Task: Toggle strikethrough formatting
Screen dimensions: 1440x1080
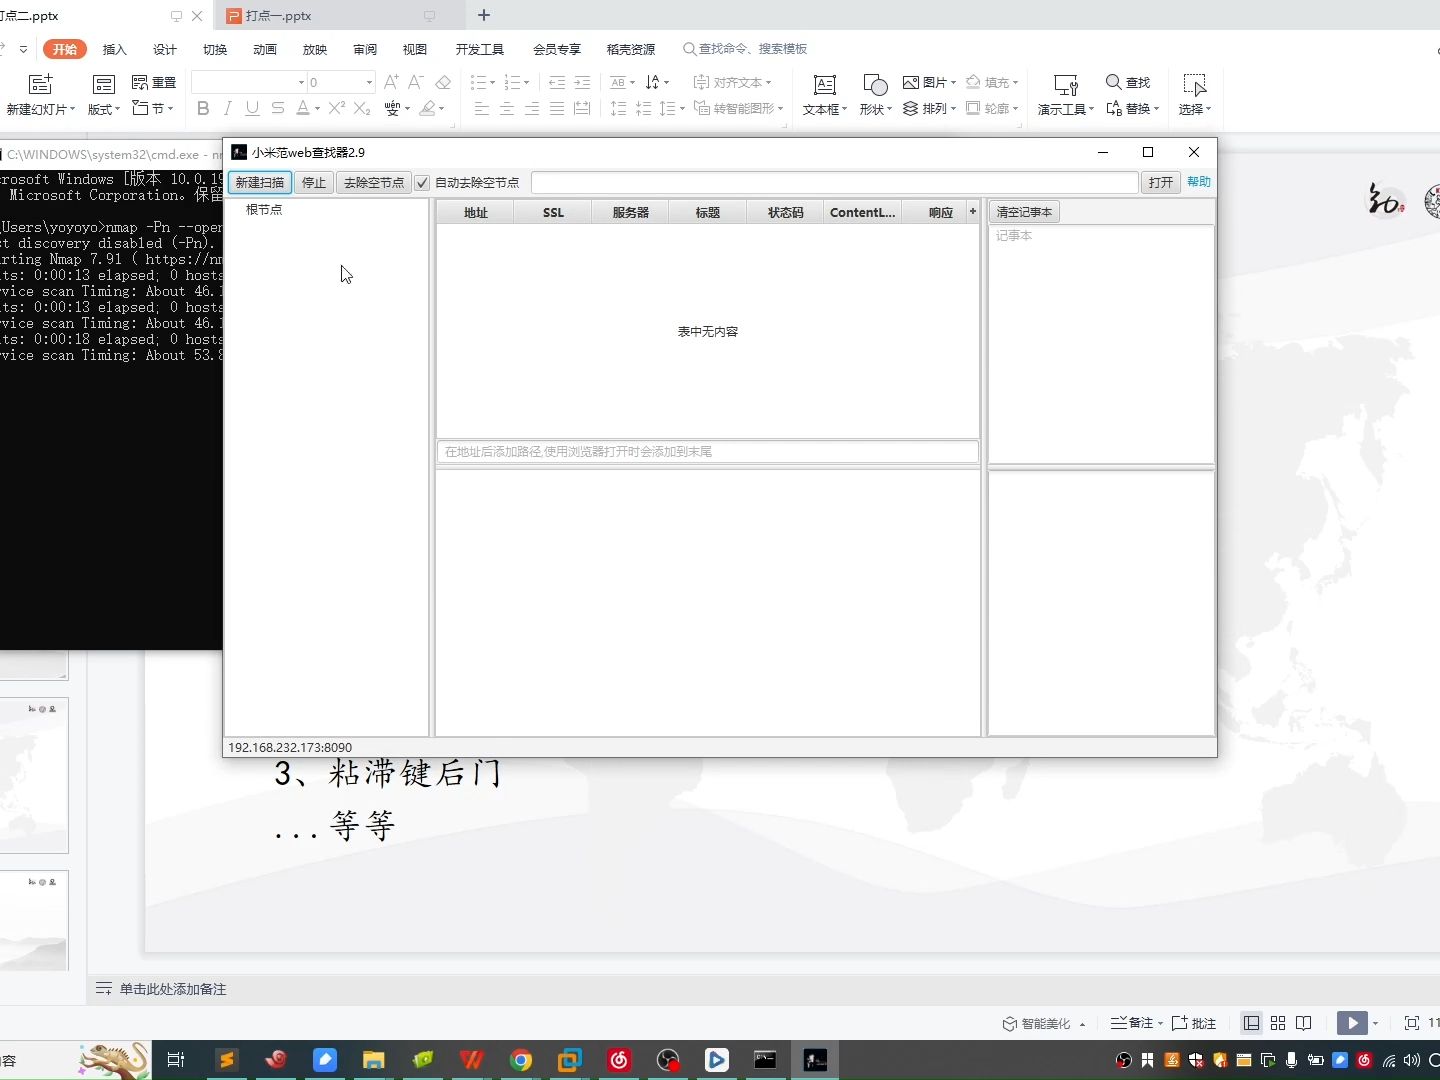Action: [278, 108]
